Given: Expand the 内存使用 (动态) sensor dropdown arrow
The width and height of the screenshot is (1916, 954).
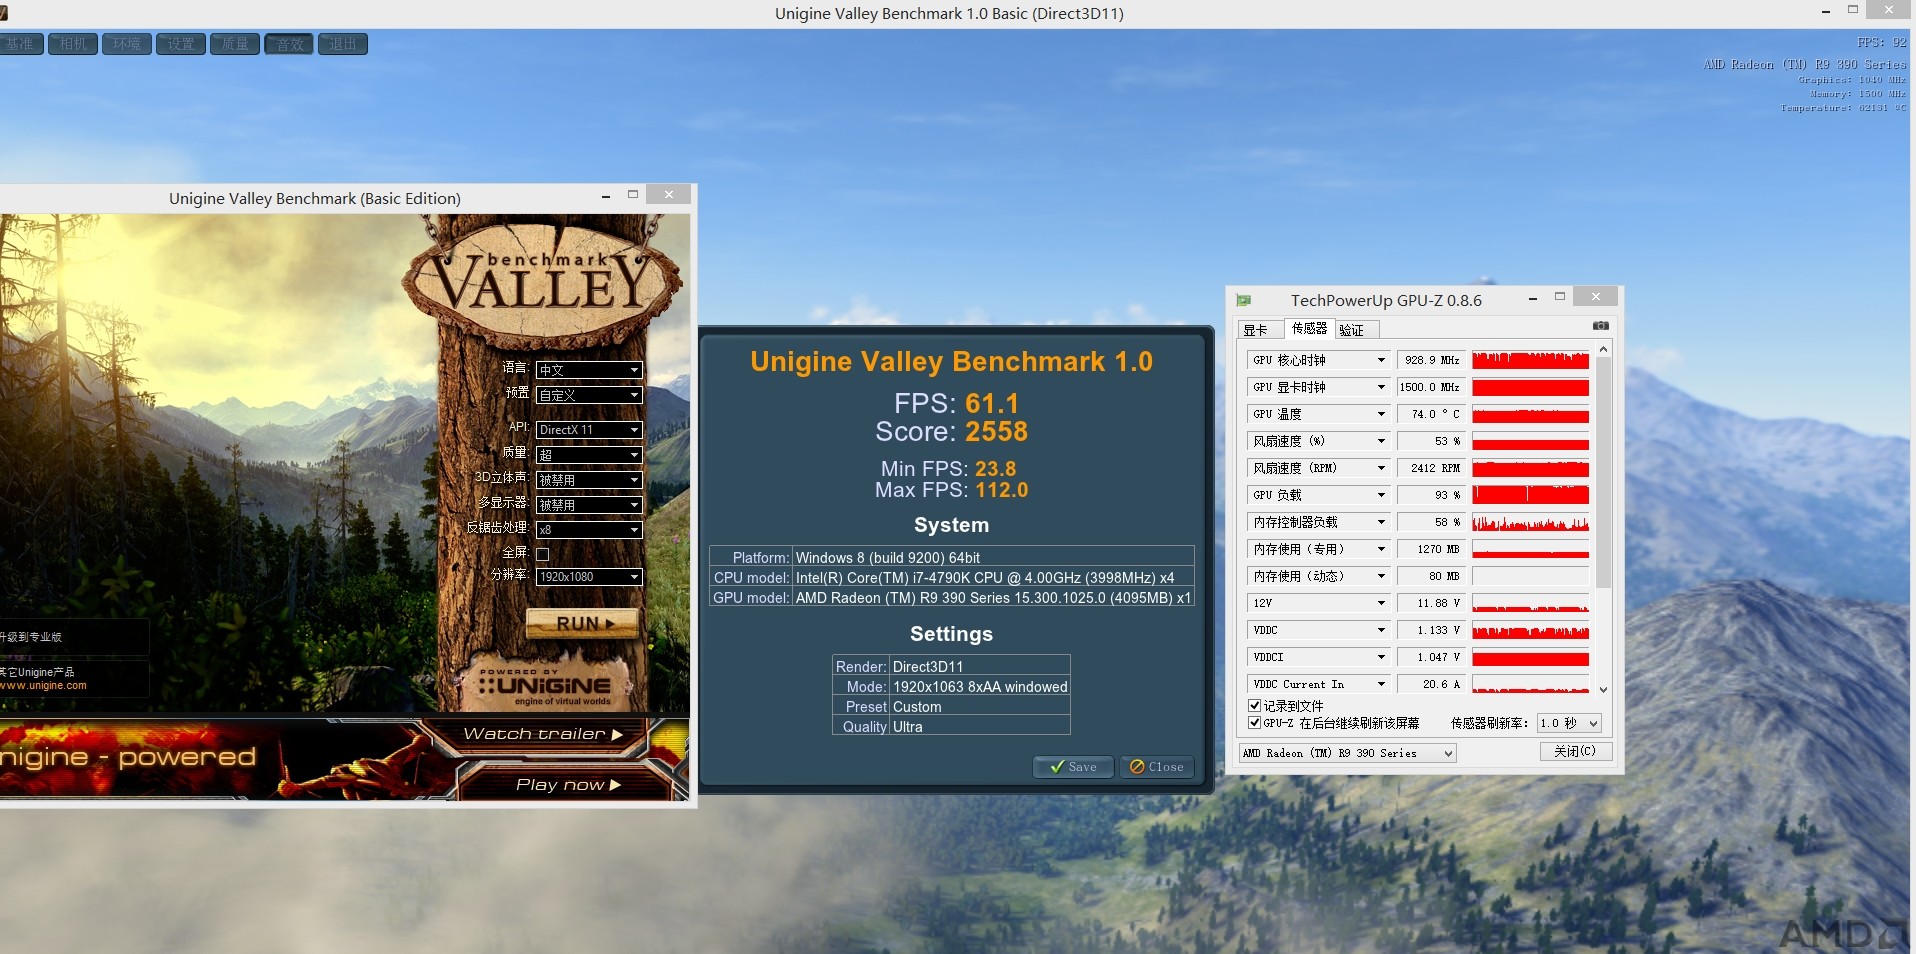Looking at the screenshot, I should coord(1381,576).
